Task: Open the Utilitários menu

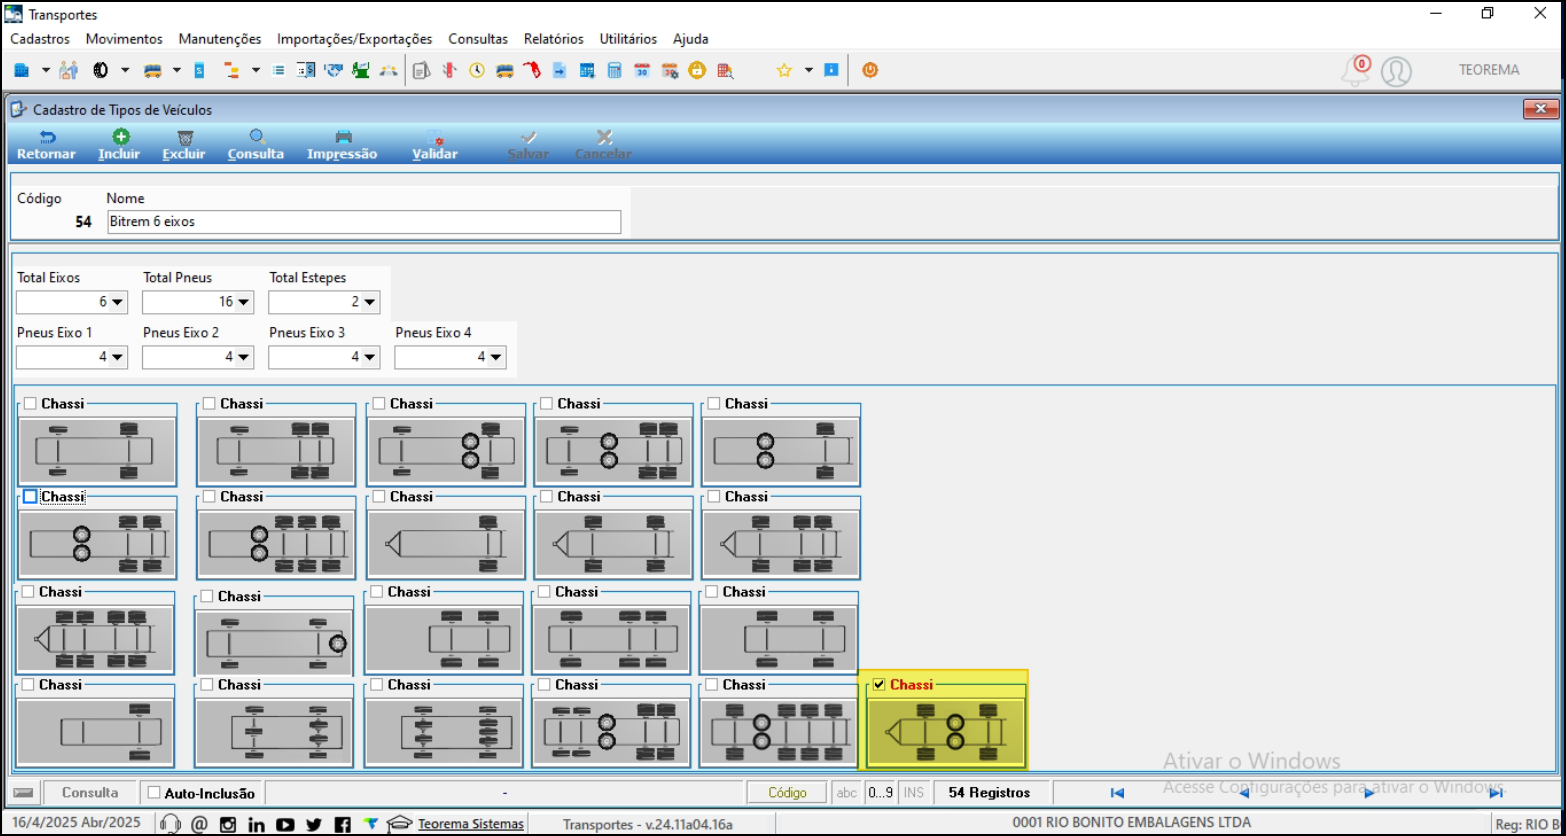Action: pyautogui.click(x=628, y=39)
